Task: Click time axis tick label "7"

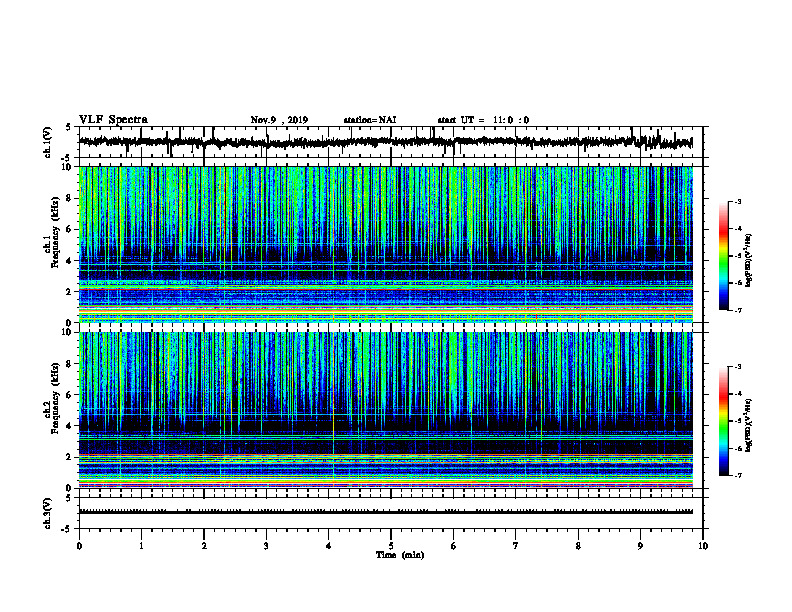Action: pos(516,546)
